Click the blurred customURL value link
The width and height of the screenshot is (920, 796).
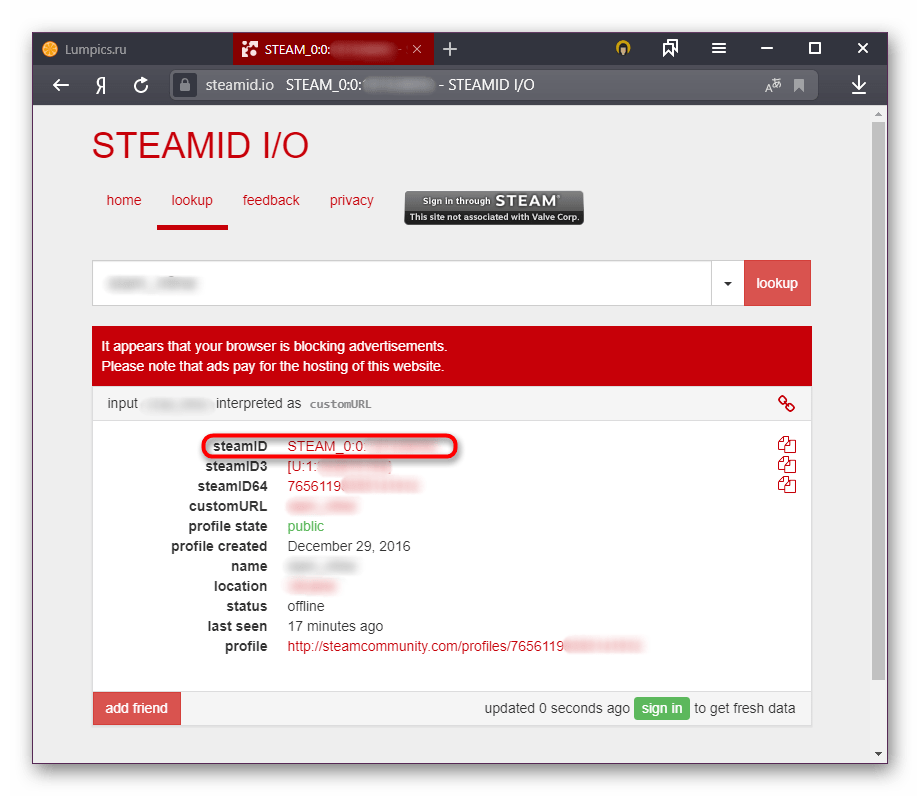322,506
